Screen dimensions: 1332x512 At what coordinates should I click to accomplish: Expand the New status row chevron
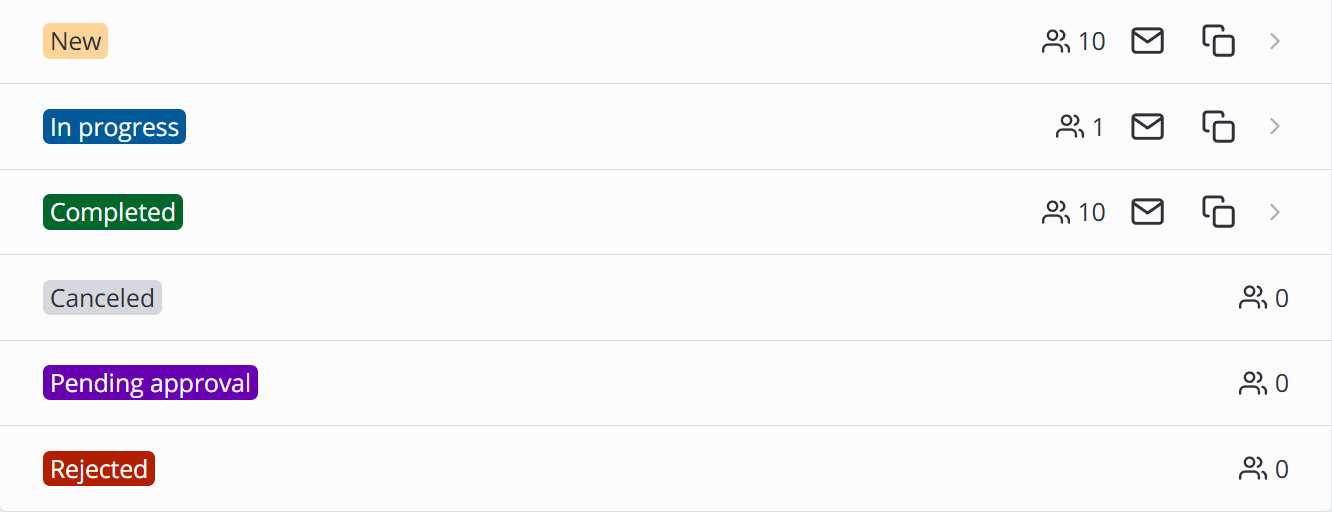pos(1275,41)
